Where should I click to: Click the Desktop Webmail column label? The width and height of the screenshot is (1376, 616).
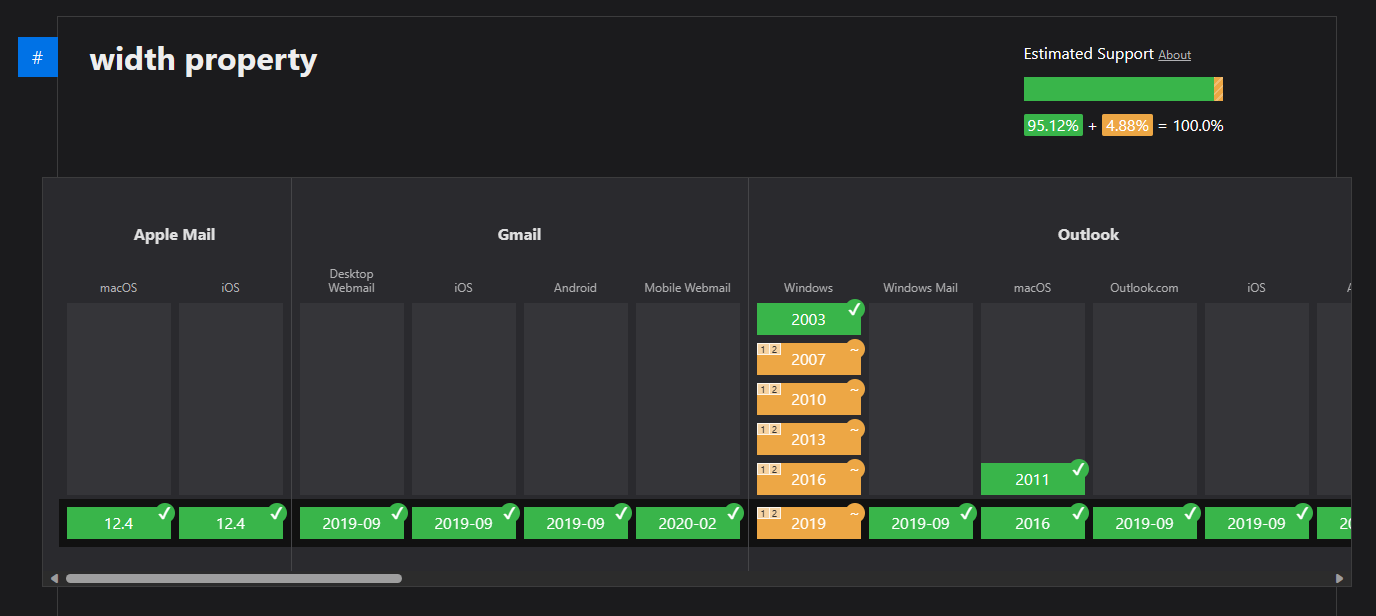[x=352, y=281]
